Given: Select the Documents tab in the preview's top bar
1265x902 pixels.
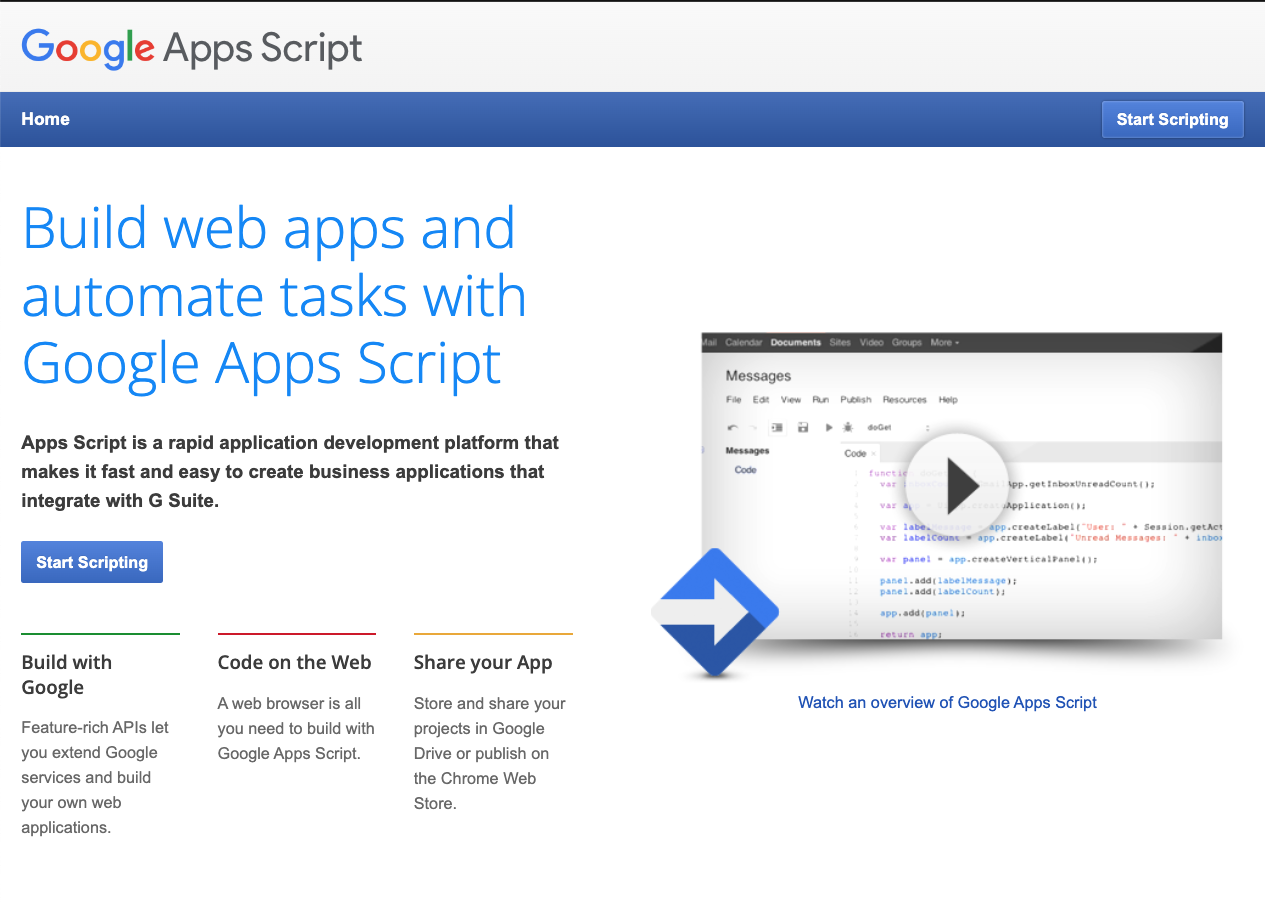Looking at the screenshot, I should coord(795,342).
